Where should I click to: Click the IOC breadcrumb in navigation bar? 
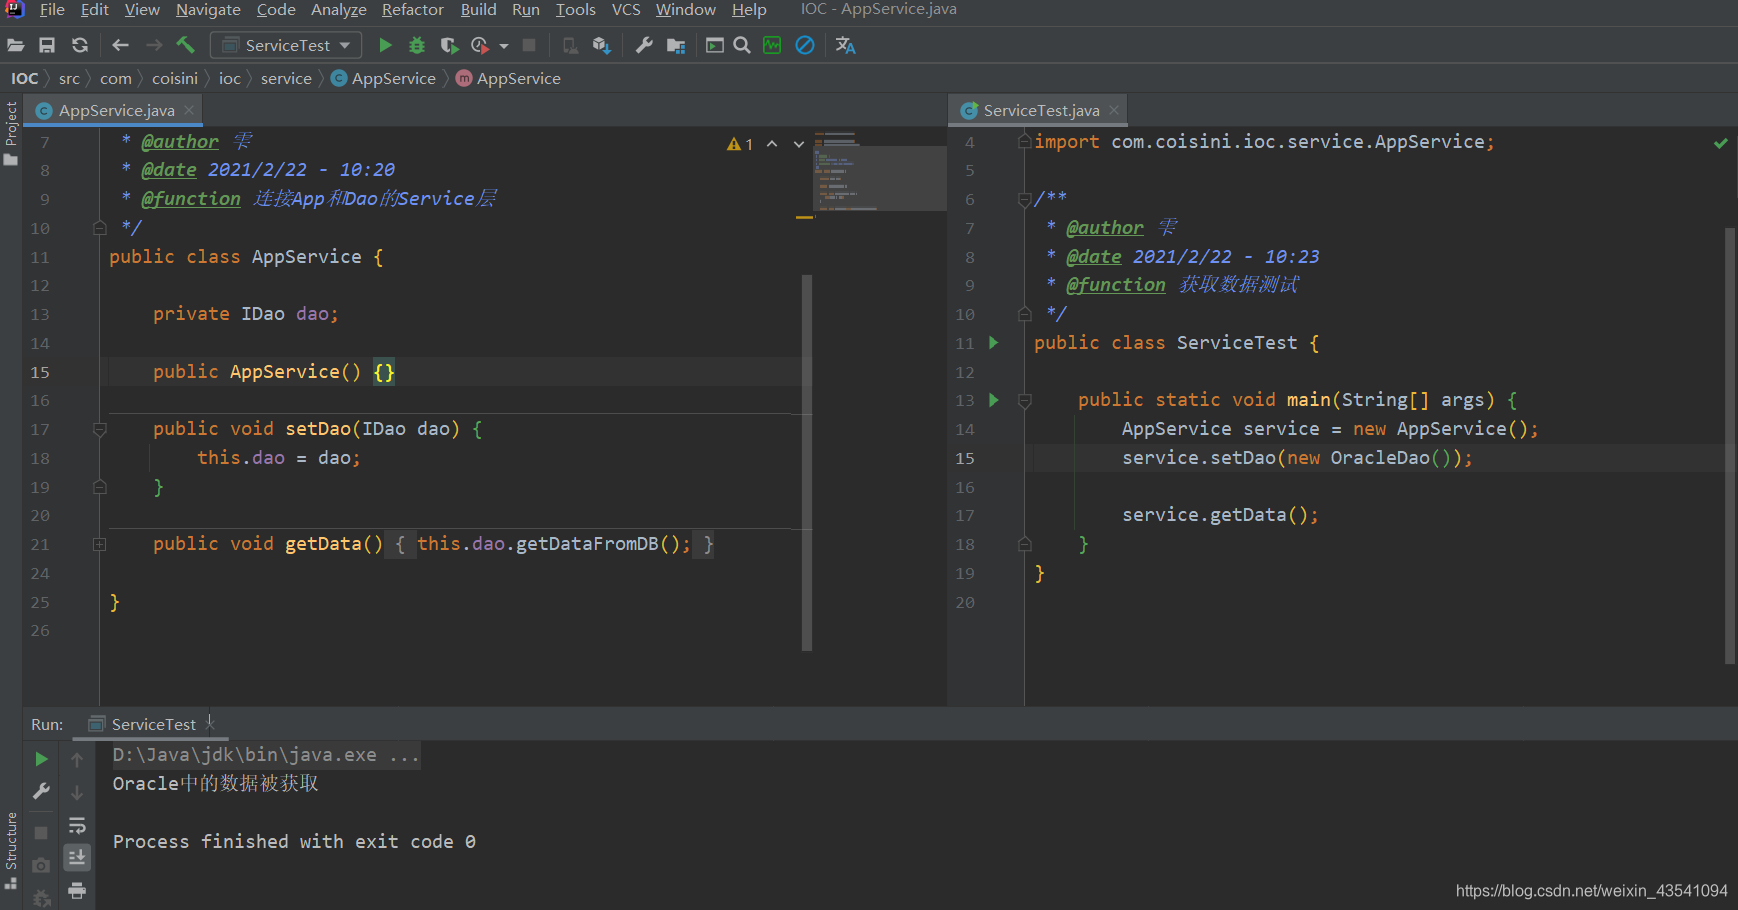tap(24, 78)
